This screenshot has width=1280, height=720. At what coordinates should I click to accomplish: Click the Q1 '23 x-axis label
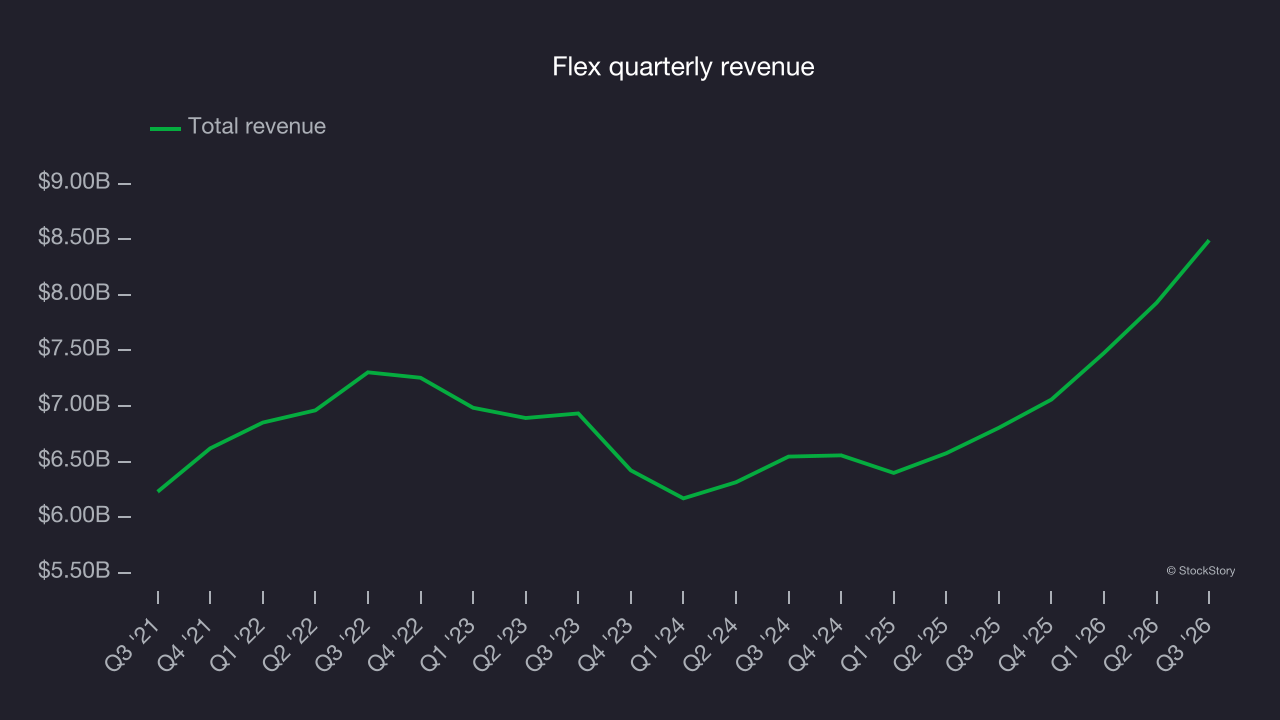(x=449, y=644)
